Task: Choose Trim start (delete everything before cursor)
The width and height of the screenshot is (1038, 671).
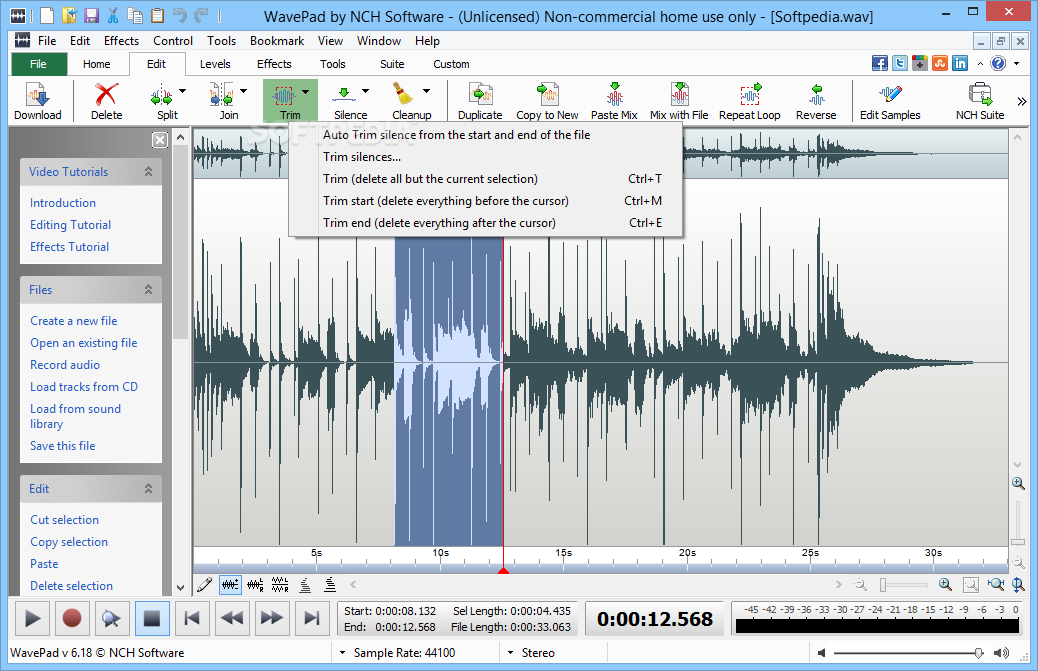Action: (x=485, y=201)
